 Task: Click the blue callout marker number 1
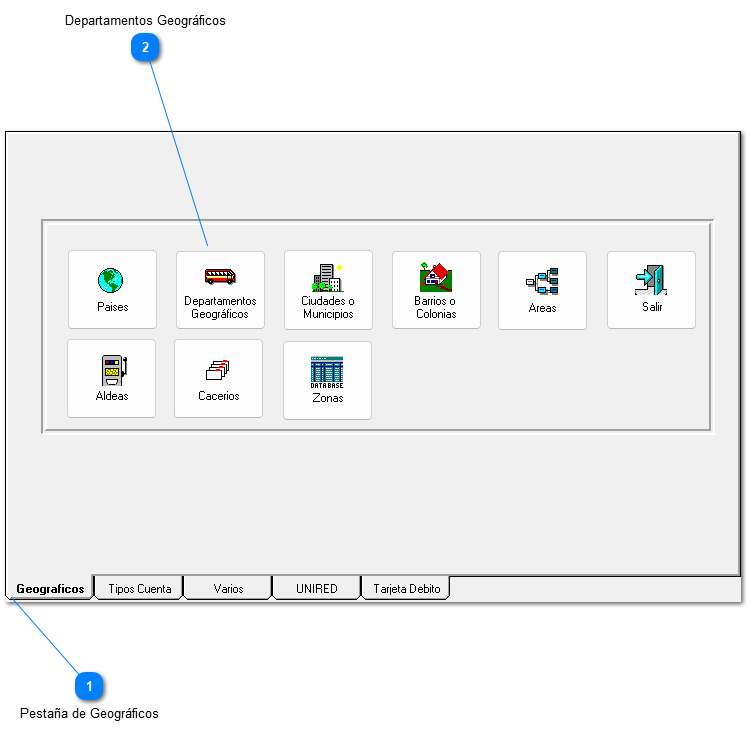click(x=90, y=686)
